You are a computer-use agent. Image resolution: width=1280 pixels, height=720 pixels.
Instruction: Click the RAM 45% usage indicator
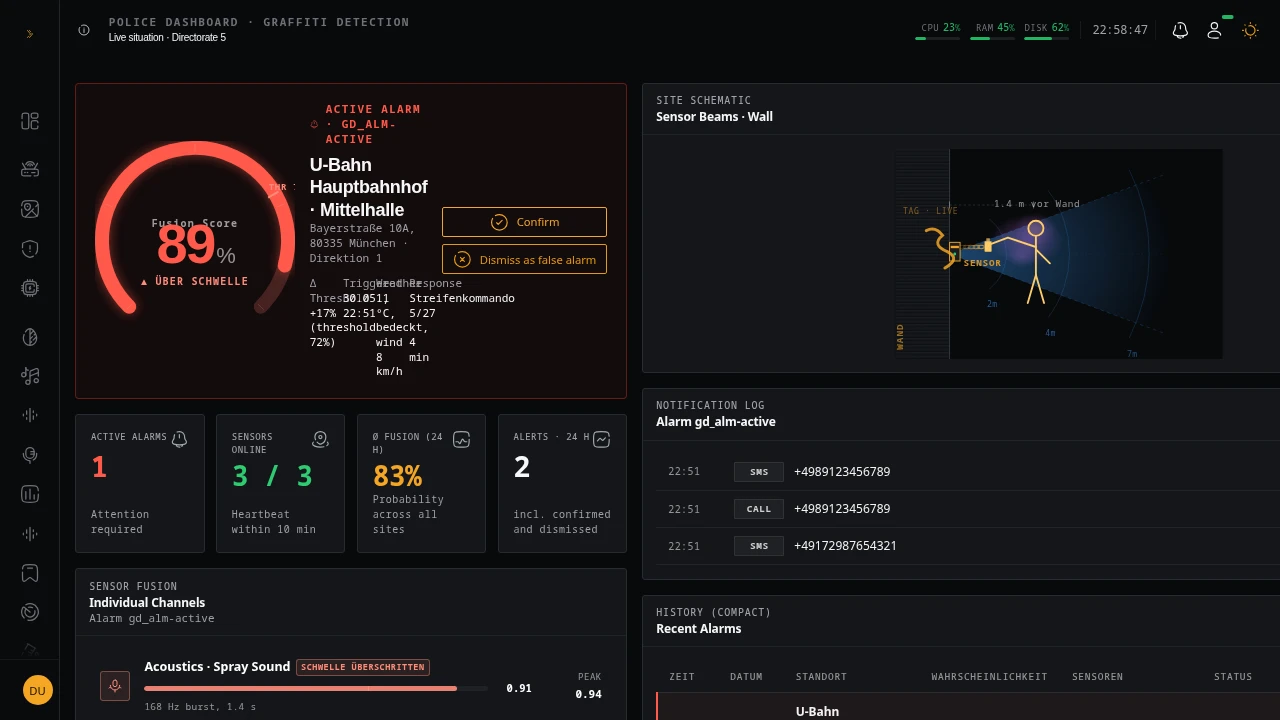[x=993, y=31]
